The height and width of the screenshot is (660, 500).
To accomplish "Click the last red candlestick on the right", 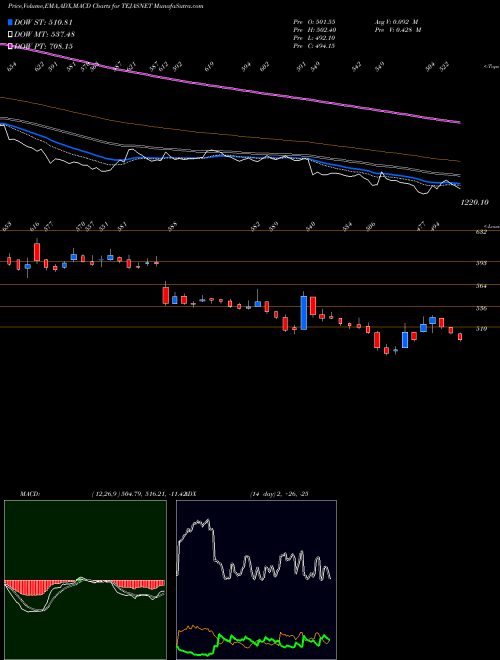I will click(460, 337).
